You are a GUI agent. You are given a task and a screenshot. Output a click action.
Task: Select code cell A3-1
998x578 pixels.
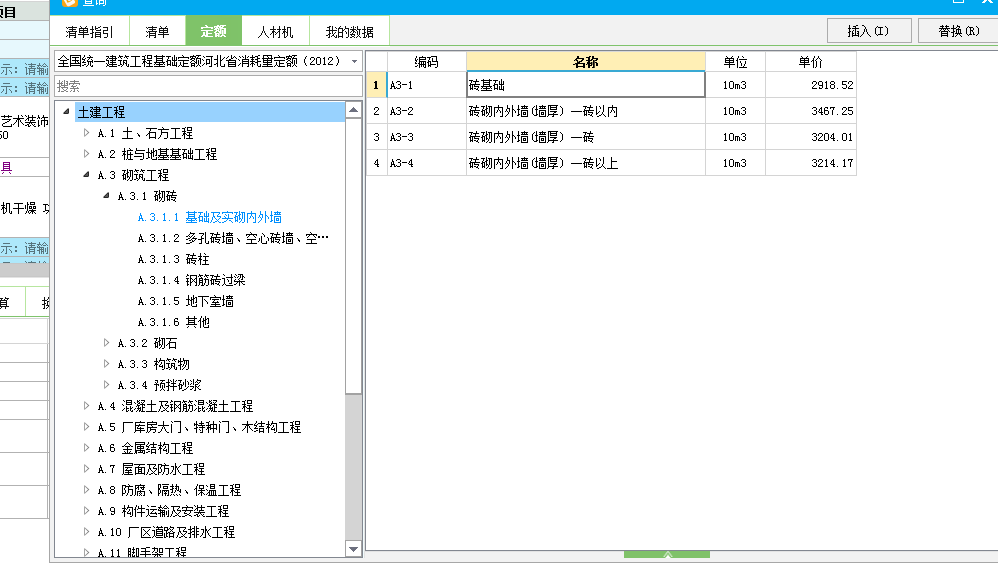(x=426, y=85)
